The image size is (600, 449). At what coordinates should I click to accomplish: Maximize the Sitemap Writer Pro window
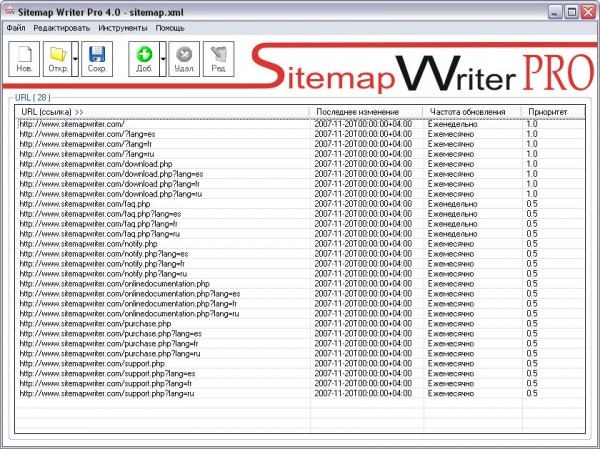[x=572, y=12]
